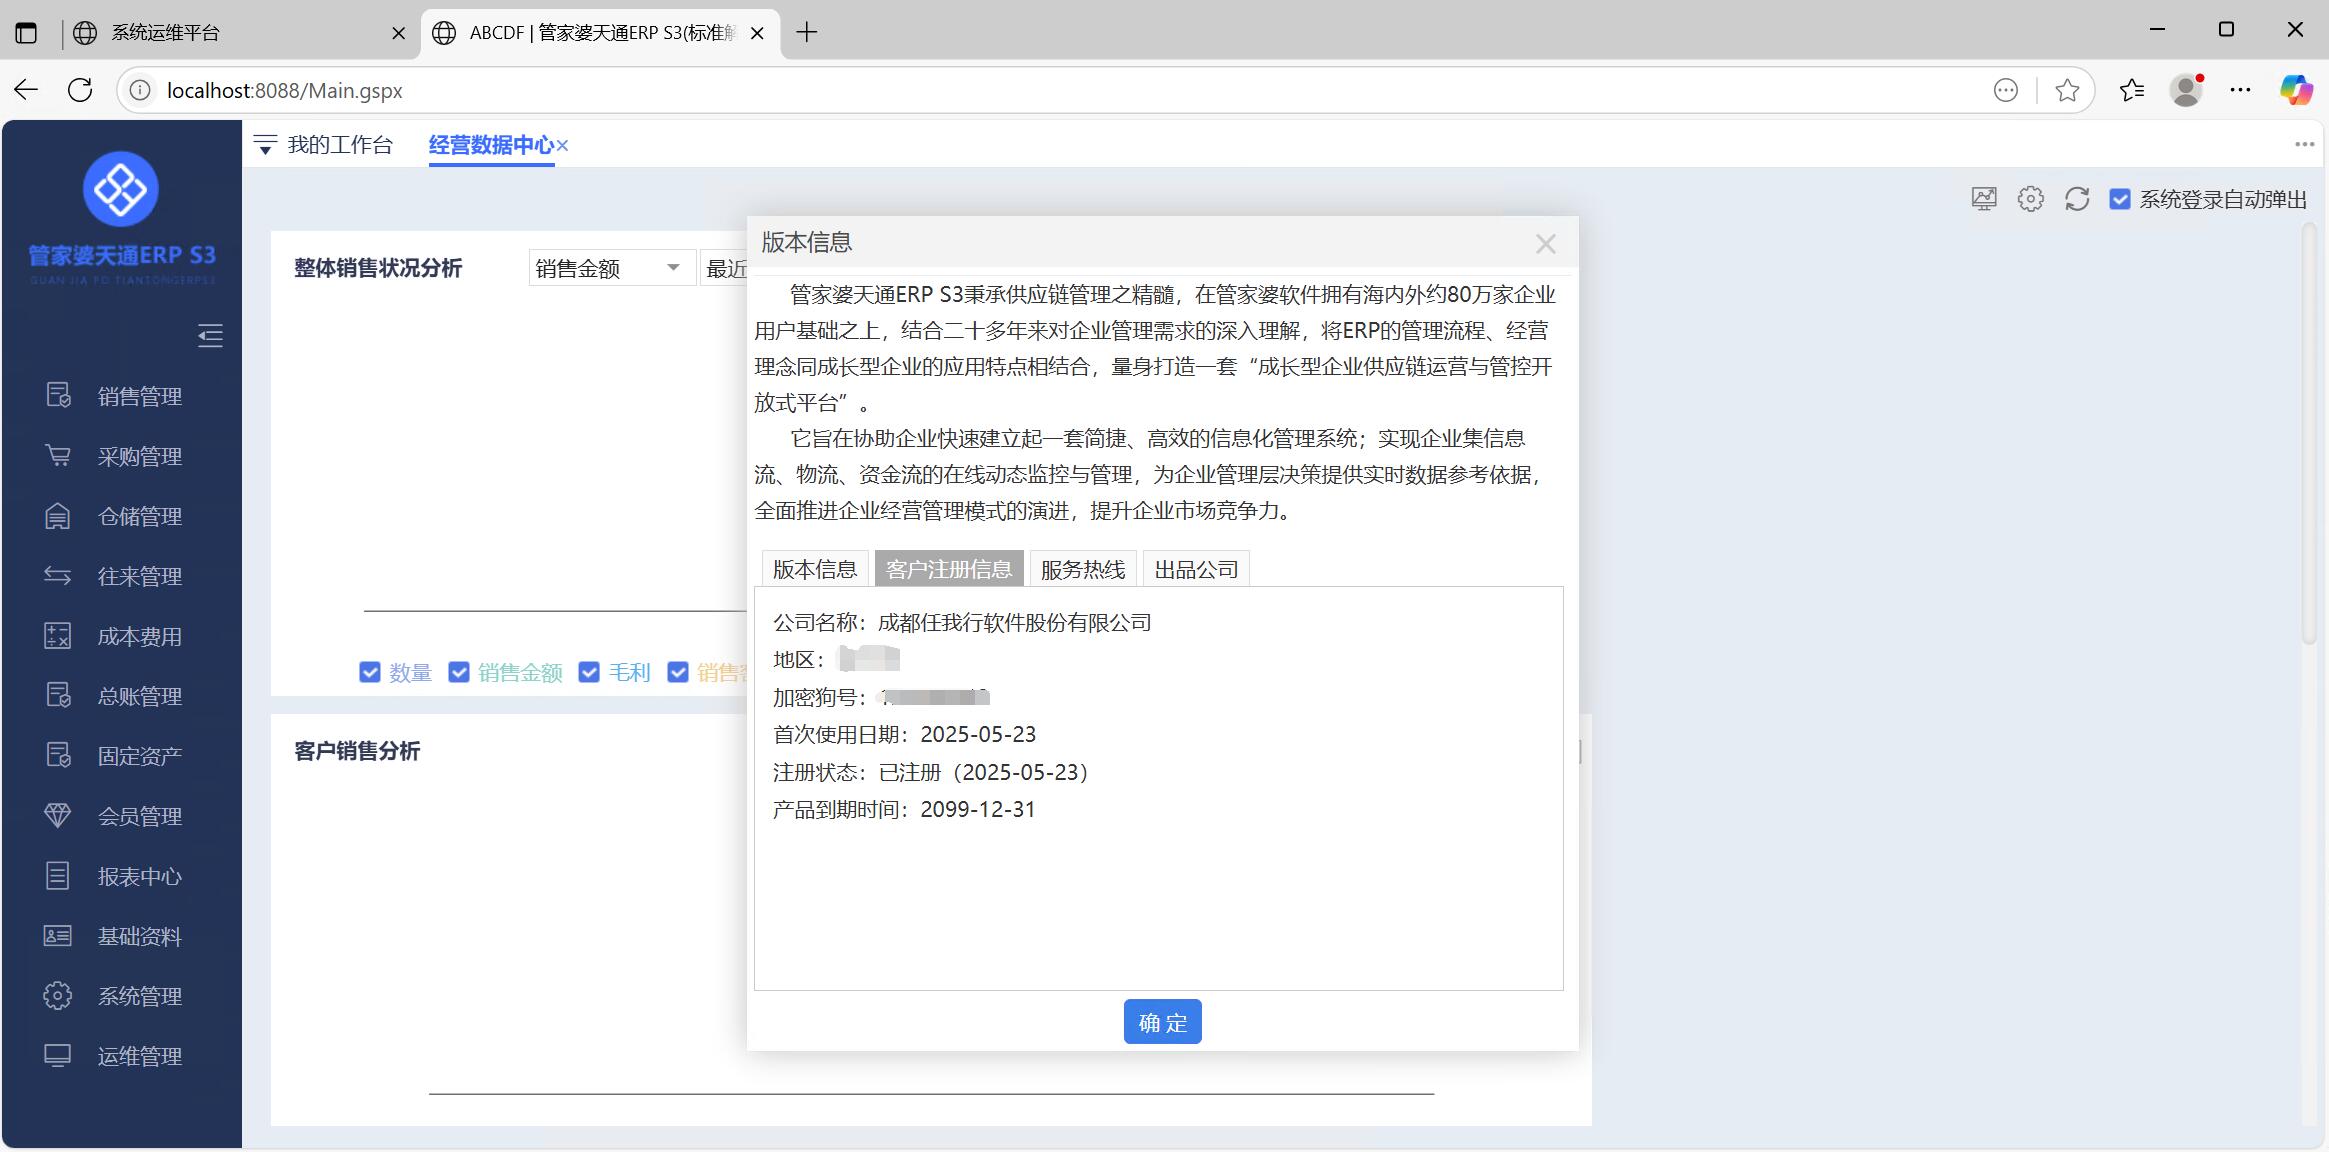Toggle the partially hidden 销售 series checkbox

(678, 672)
